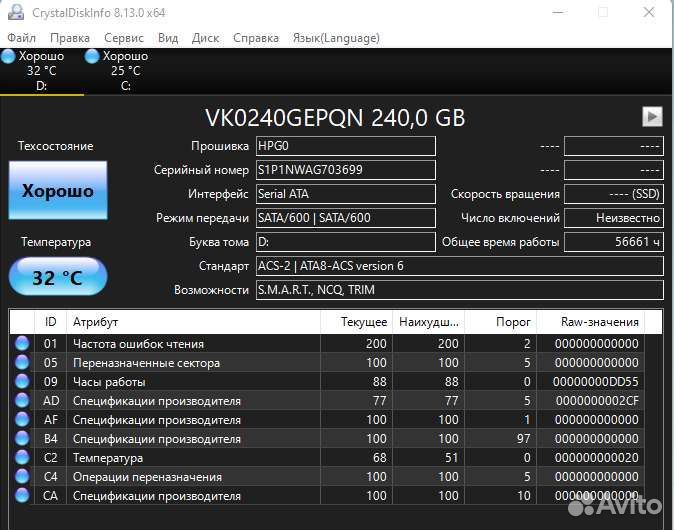Click threshold value 97 in row B4
This screenshot has height=530, width=674.
[523, 439]
